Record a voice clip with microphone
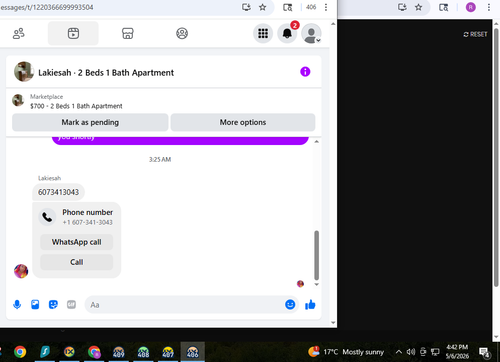 [x=17, y=304]
